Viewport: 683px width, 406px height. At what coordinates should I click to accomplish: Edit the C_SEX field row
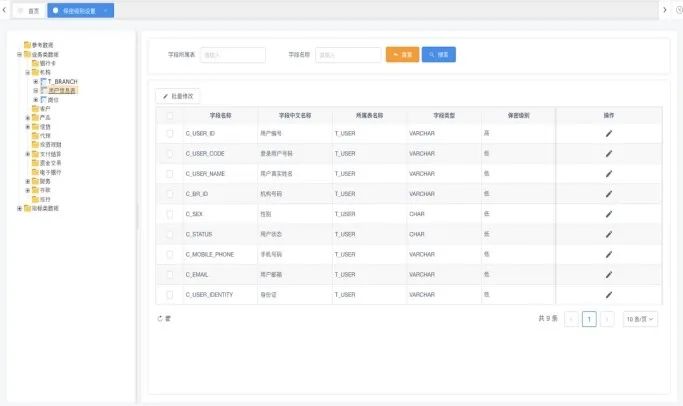[x=607, y=213]
